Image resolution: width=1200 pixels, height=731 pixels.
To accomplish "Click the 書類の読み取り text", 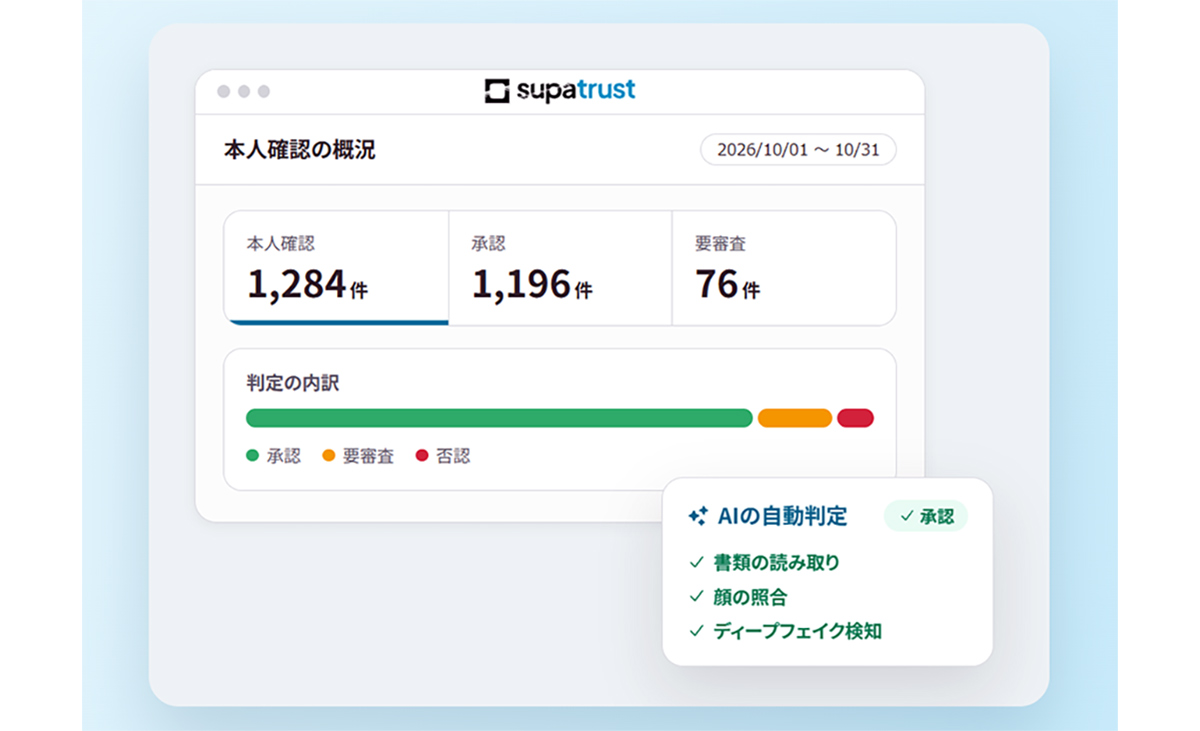I will 777,563.
